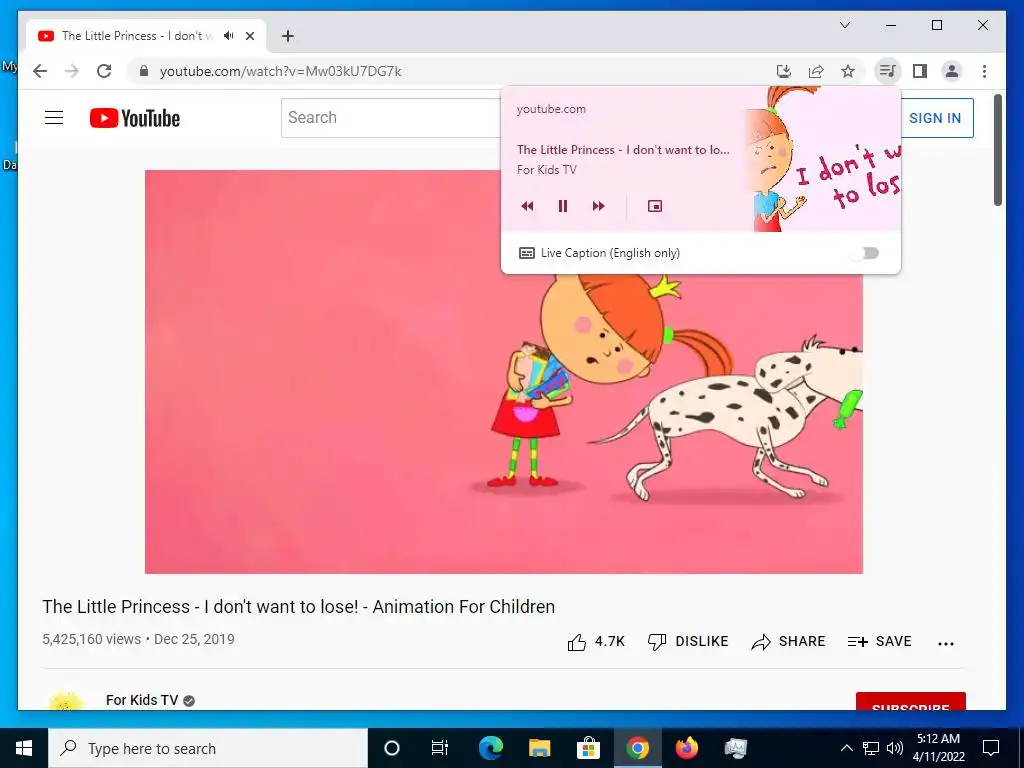
Task: Click the Live Caption captions icon
Action: (526, 253)
